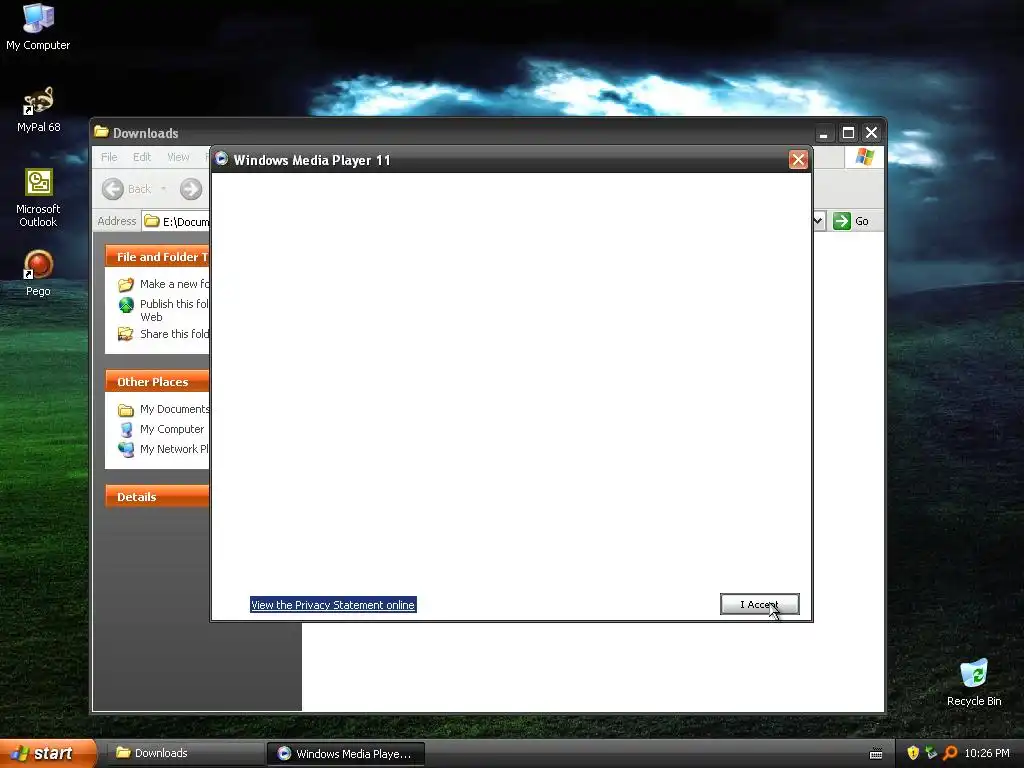The height and width of the screenshot is (768, 1024).
Task: Open the Recycle Bin
Action: [974, 682]
